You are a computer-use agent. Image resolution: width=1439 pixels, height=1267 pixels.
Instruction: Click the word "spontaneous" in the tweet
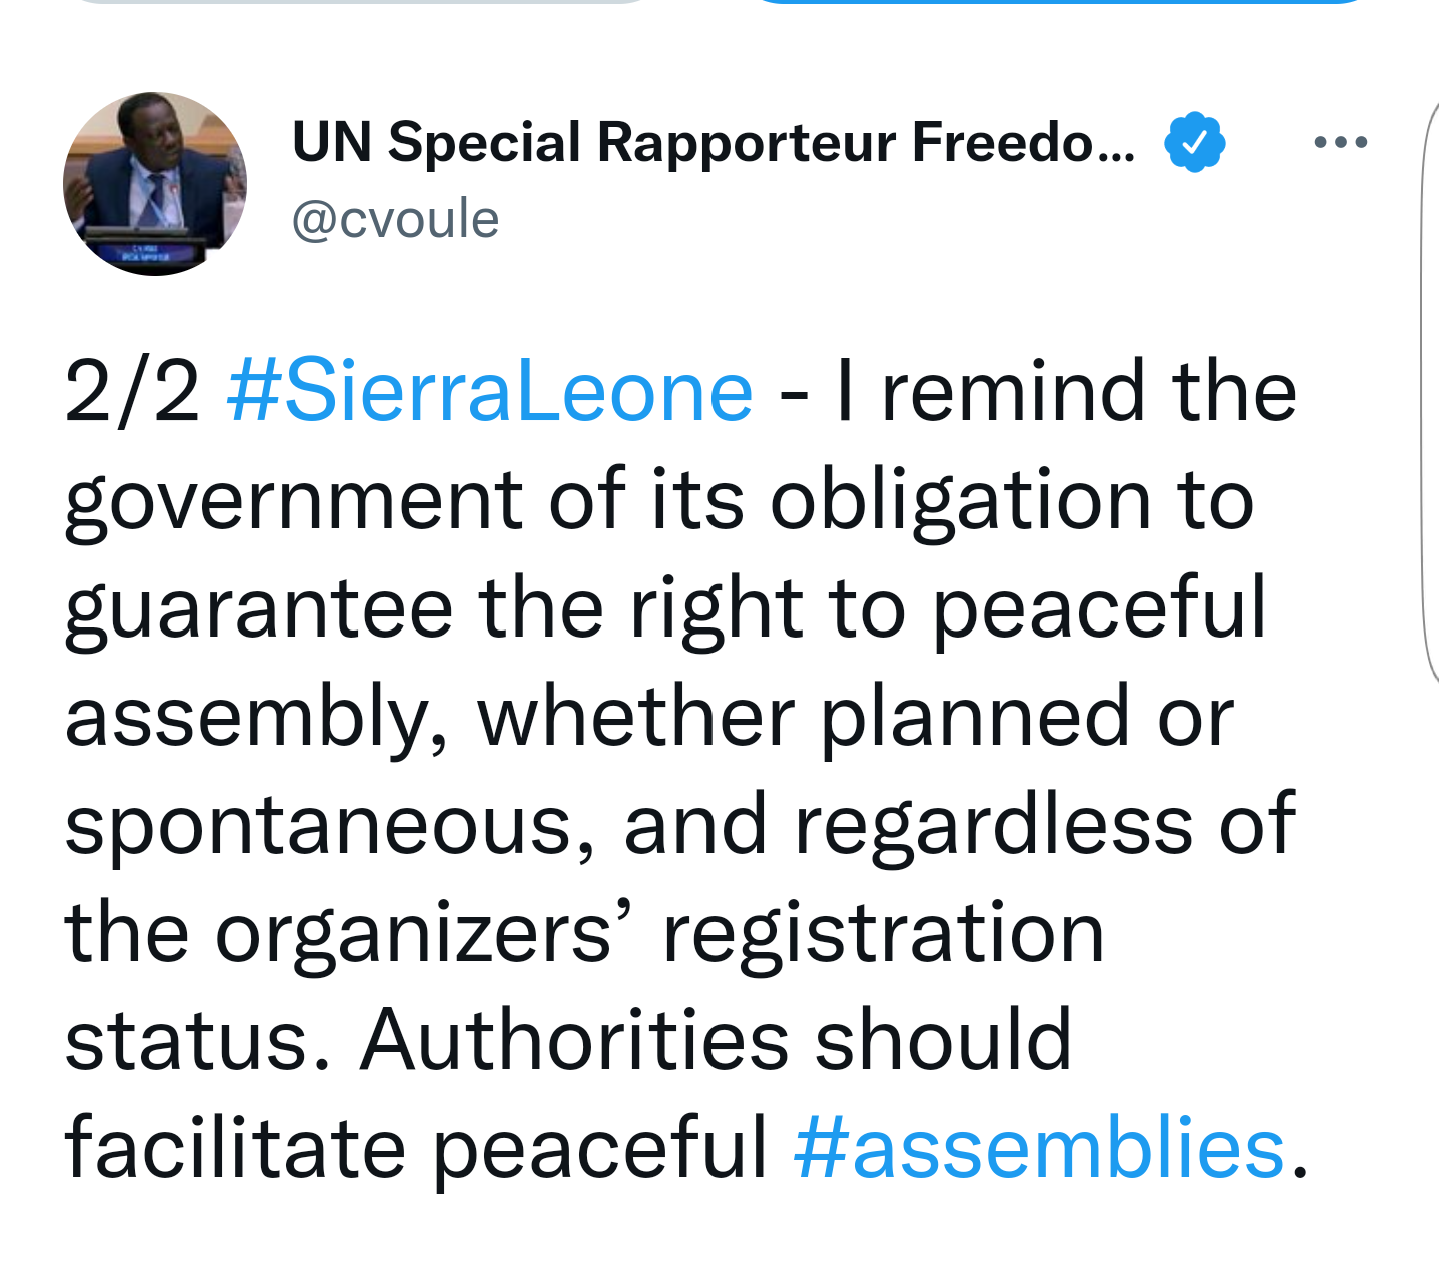click(330, 826)
